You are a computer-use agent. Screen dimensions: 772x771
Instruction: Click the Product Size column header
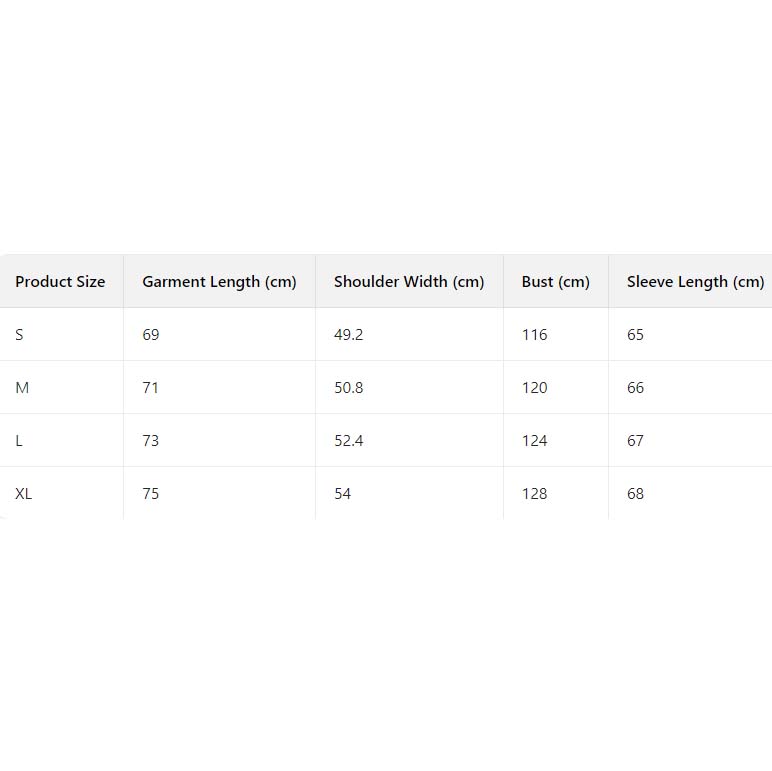click(x=60, y=282)
